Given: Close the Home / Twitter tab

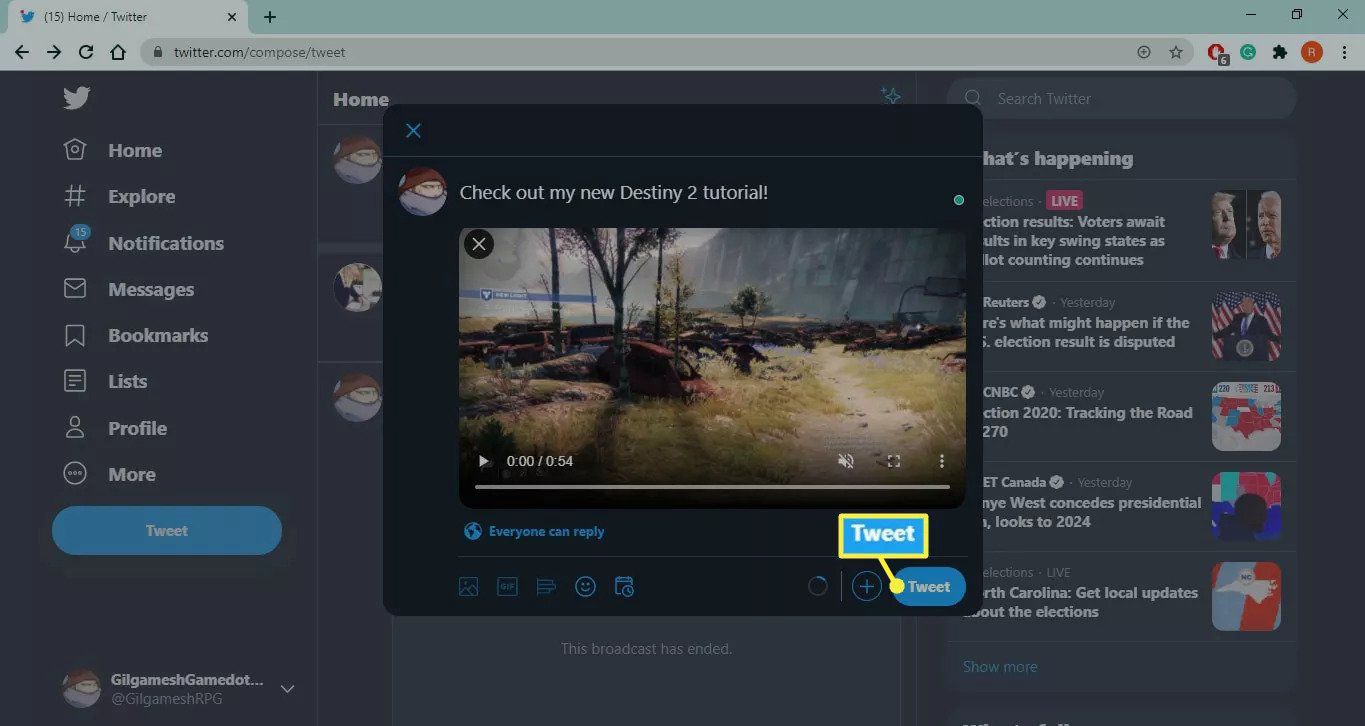Looking at the screenshot, I should (232, 17).
